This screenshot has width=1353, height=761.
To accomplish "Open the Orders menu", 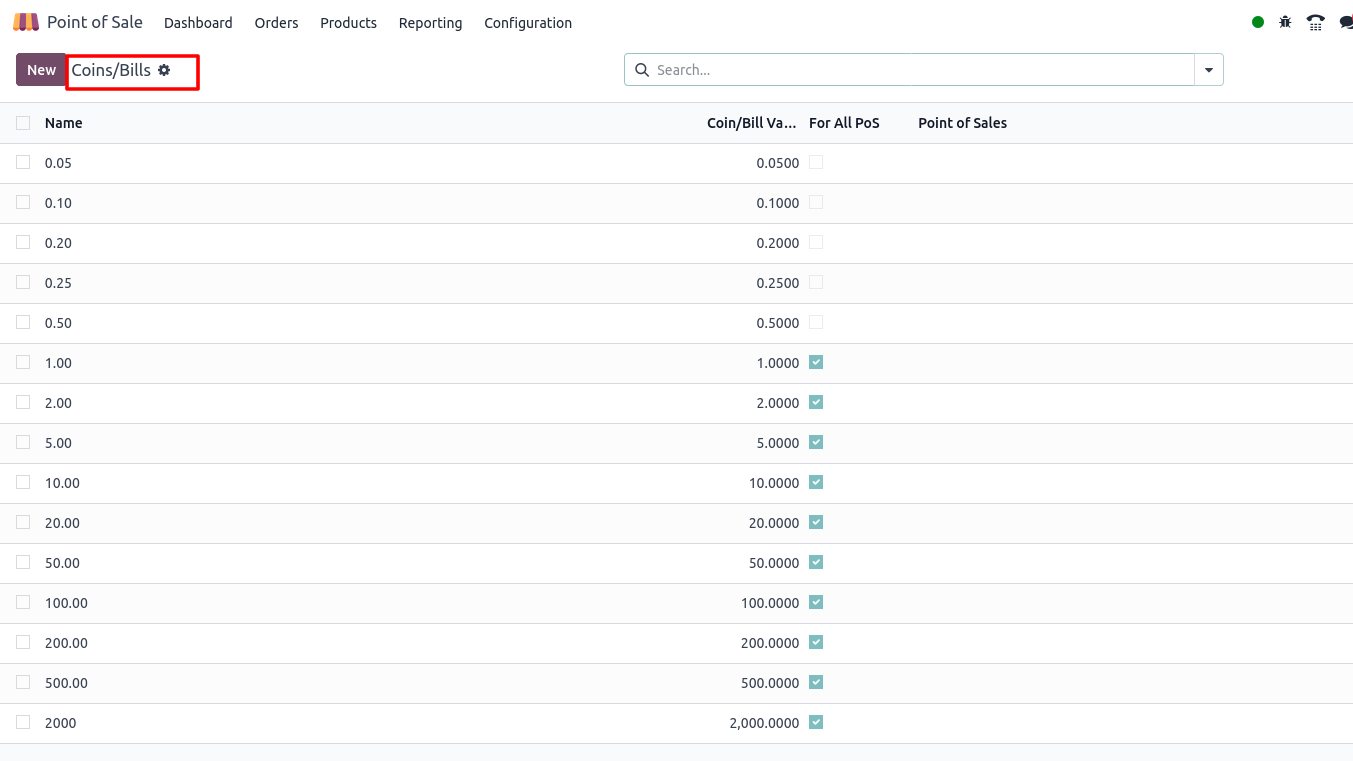I will [x=276, y=23].
